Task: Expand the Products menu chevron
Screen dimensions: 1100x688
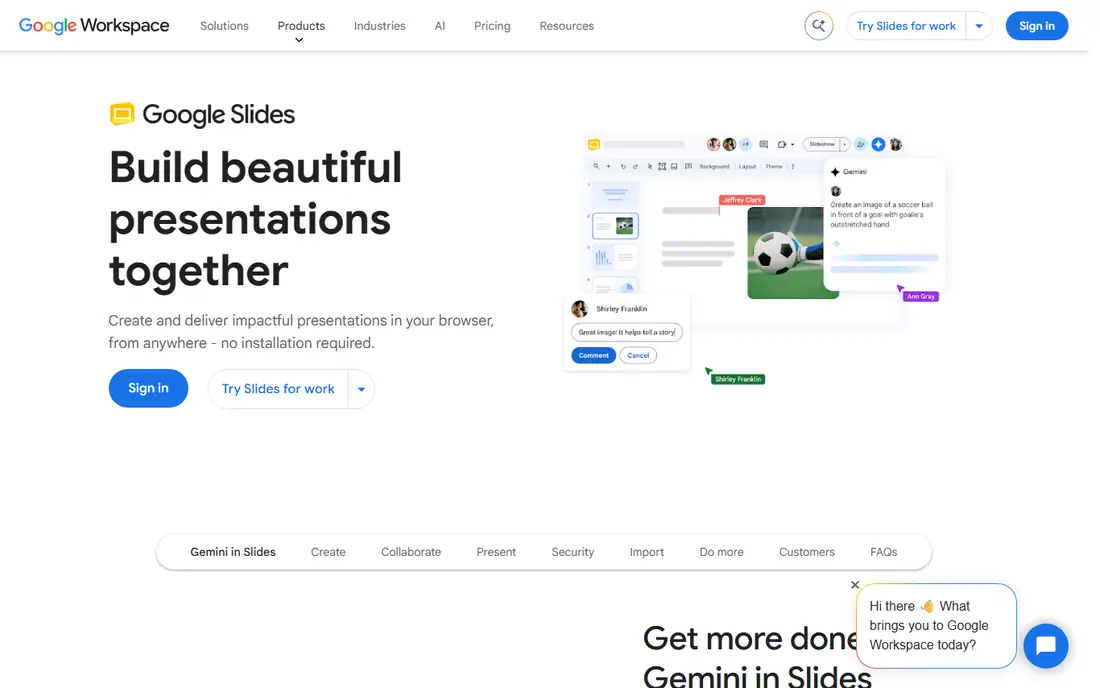Action: [299, 41]
